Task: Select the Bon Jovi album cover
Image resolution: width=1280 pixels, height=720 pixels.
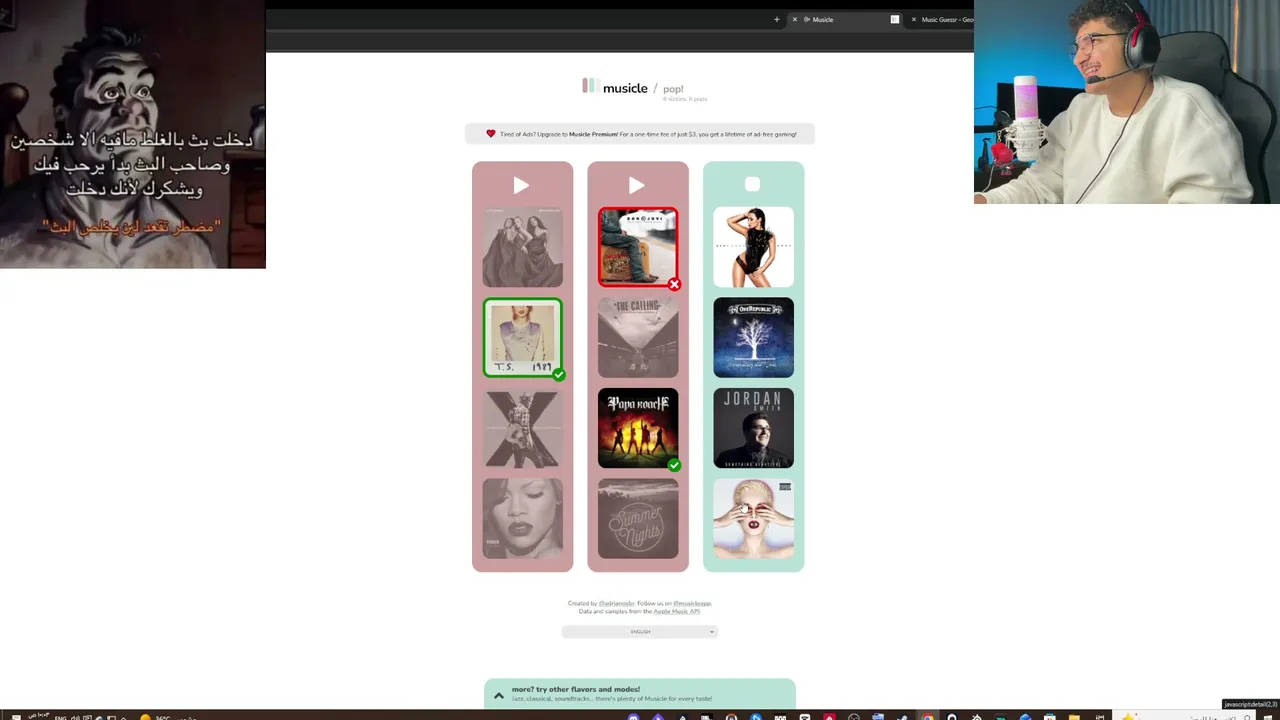Action: pos(638,247)
